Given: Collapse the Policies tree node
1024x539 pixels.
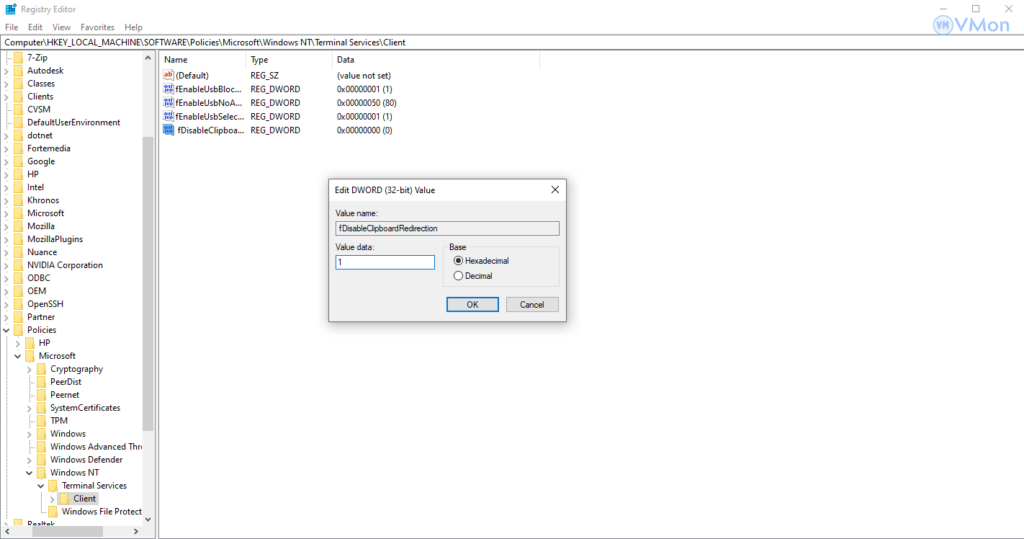Looking at the screenshot, I should pos(6,330).
